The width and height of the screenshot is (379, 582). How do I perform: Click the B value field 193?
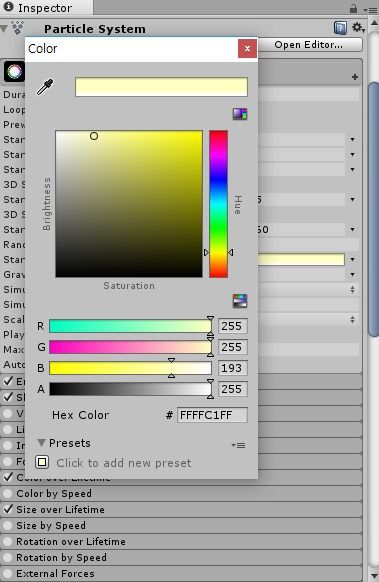click(x=233, y=368)
